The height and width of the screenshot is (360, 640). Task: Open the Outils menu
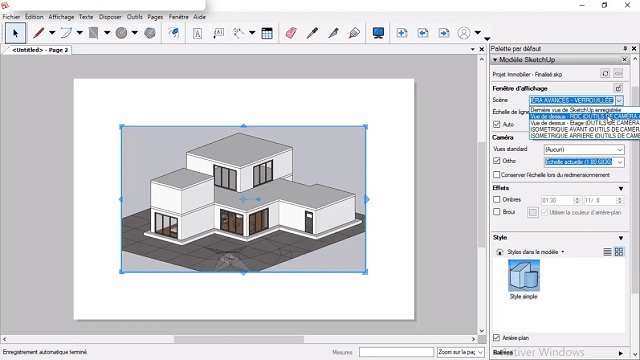click(135, 17)
